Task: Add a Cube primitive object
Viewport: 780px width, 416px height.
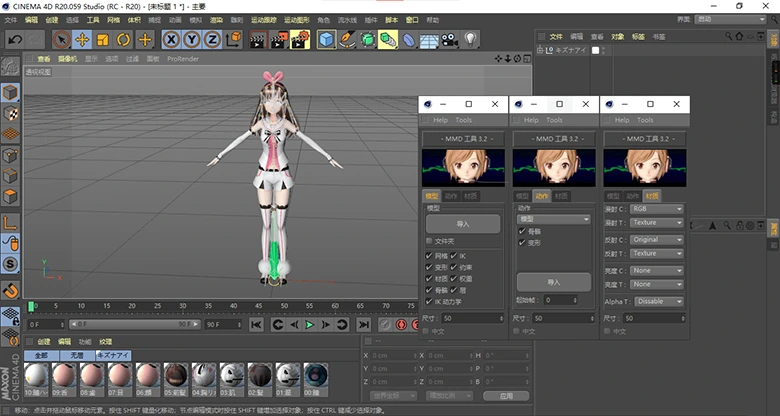Action: click(326, 39)
